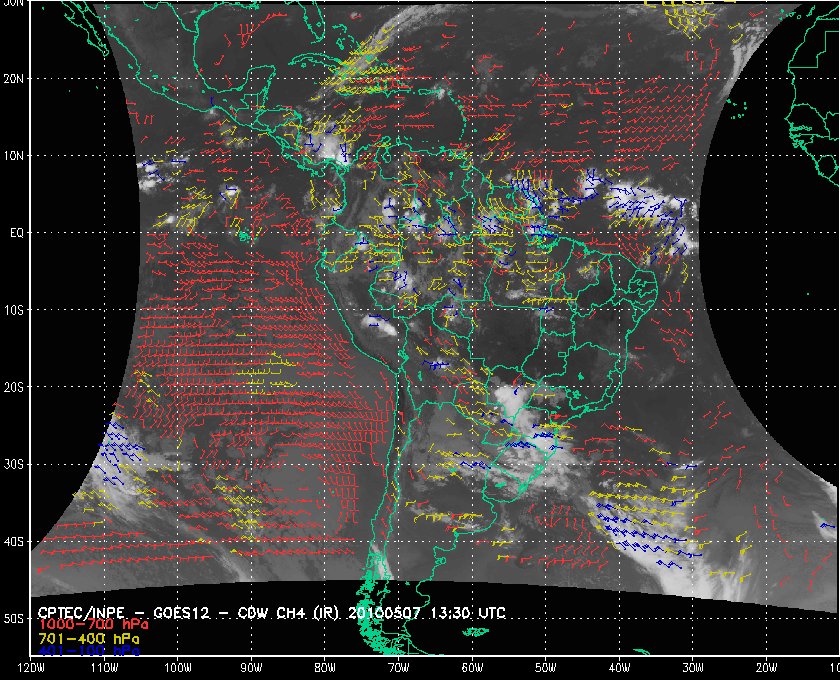The height and width of the screenshot is (680, 840).
Task: Click the 30S latitude label
Action: [14, 465]
